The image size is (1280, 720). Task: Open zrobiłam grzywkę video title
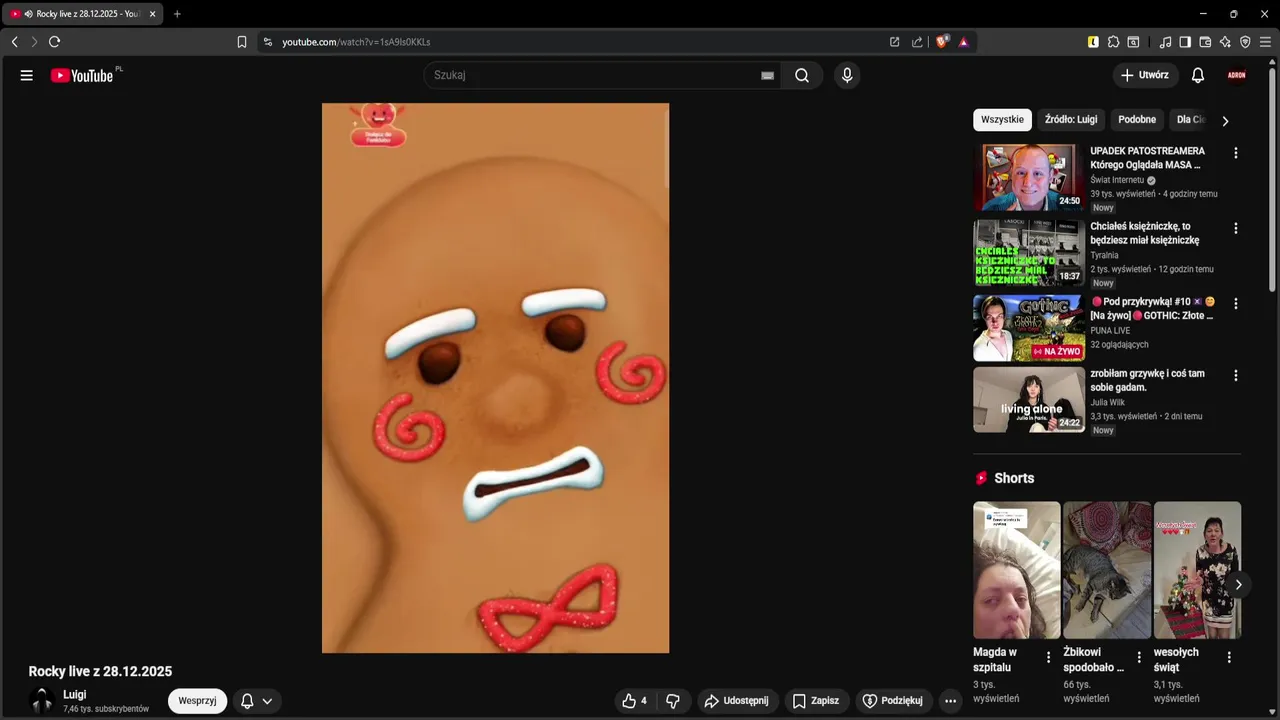pos(1147,380)
